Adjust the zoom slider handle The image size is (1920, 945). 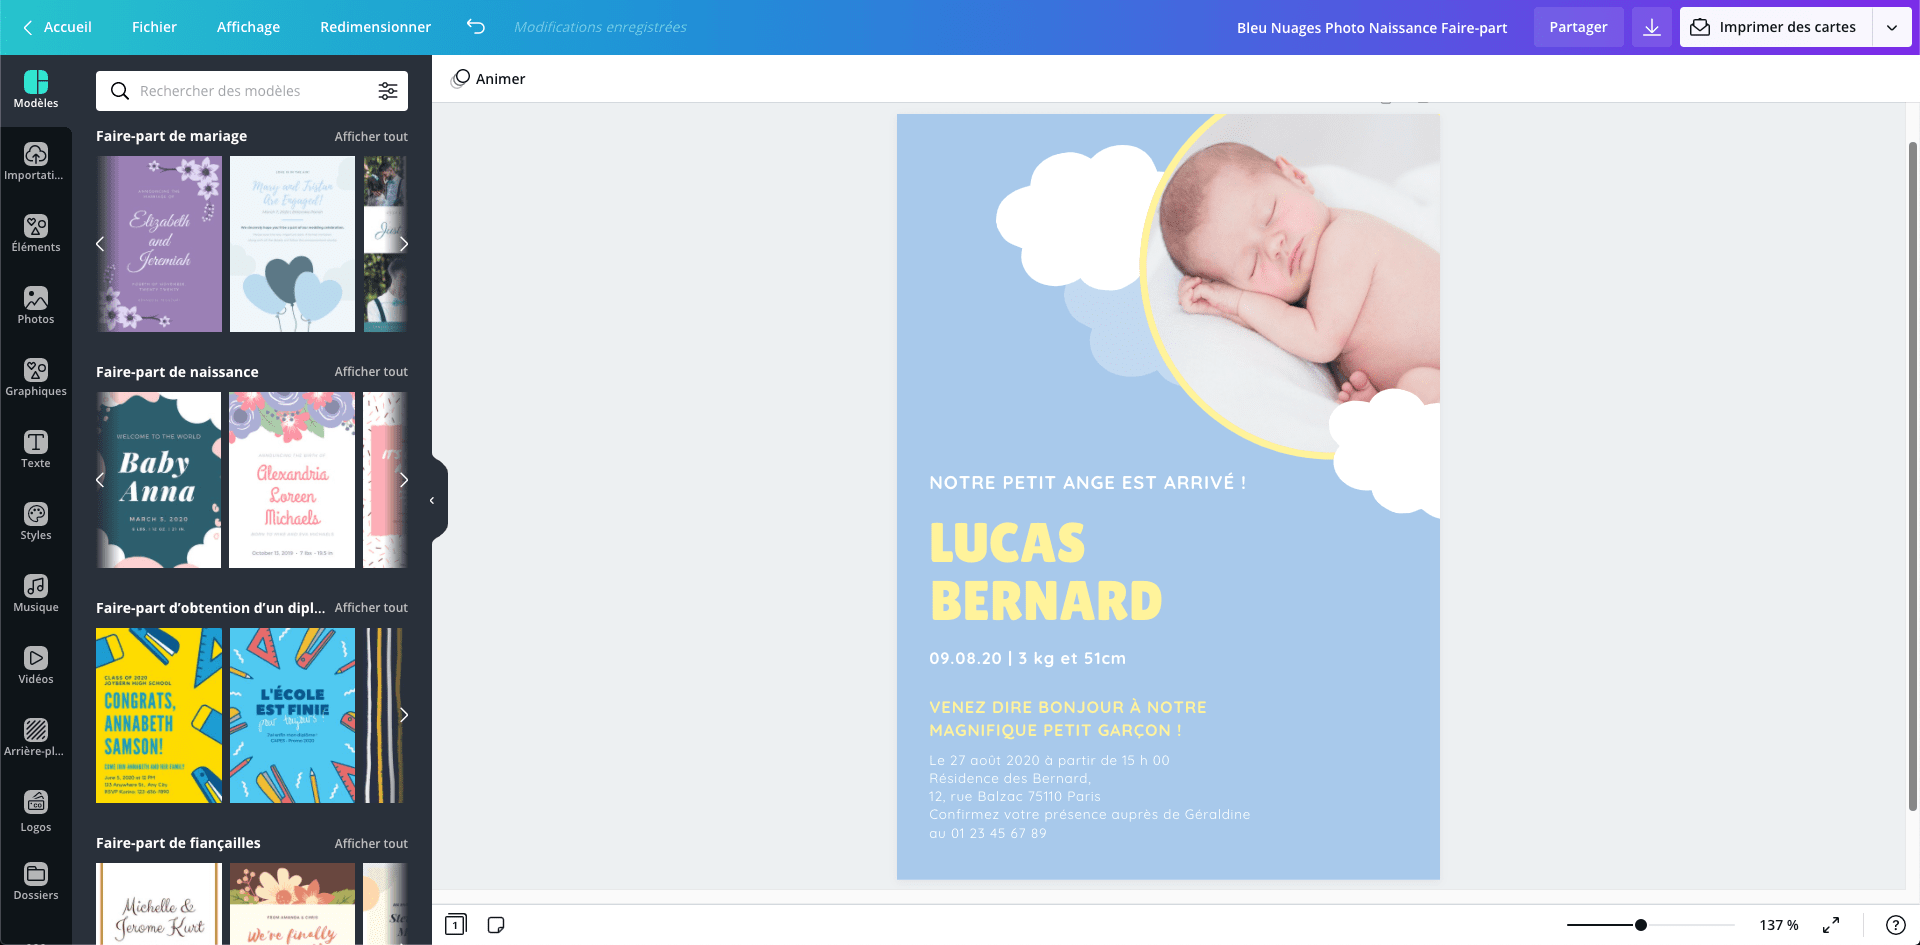click(x=1641, y=925)
